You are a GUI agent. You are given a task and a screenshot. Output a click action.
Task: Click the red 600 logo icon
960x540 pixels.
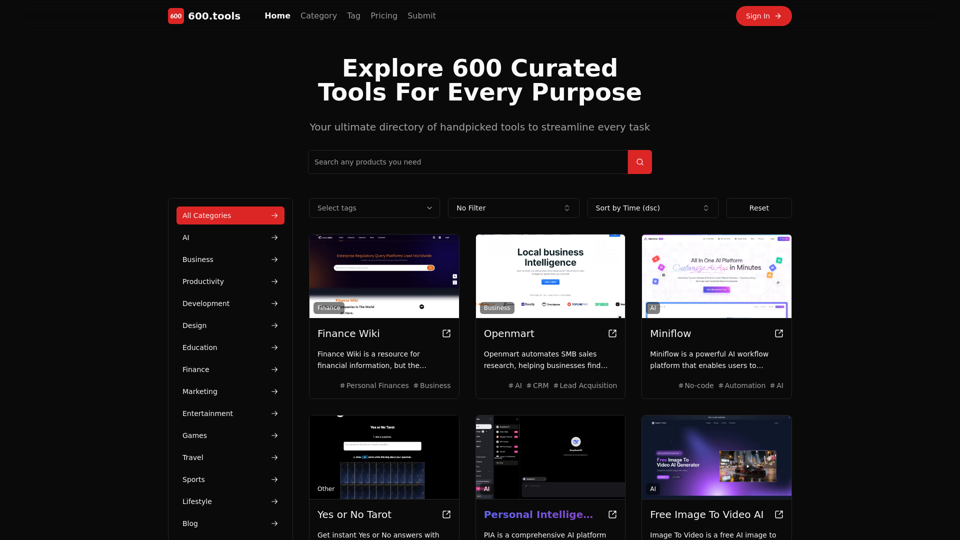(x=176, y=16)
